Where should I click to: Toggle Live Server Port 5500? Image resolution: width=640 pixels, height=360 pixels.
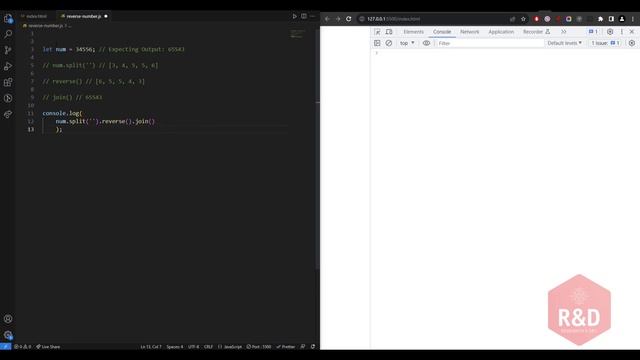[x=259, y=347]
